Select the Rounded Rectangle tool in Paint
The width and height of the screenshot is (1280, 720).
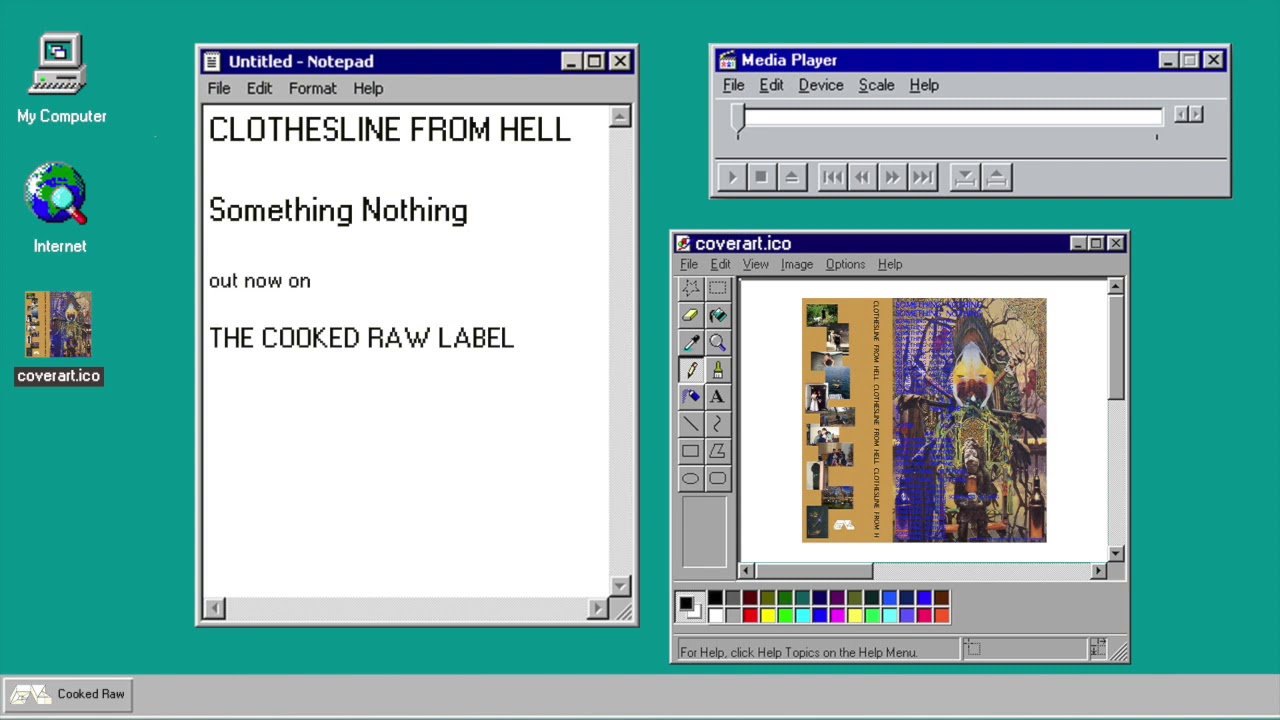pos(717,478)
